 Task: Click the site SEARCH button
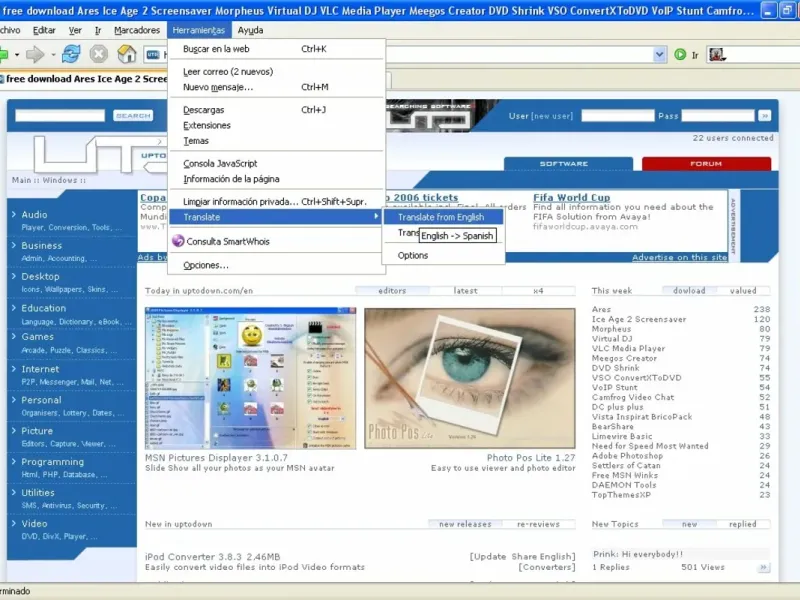(x=133, y=116)
